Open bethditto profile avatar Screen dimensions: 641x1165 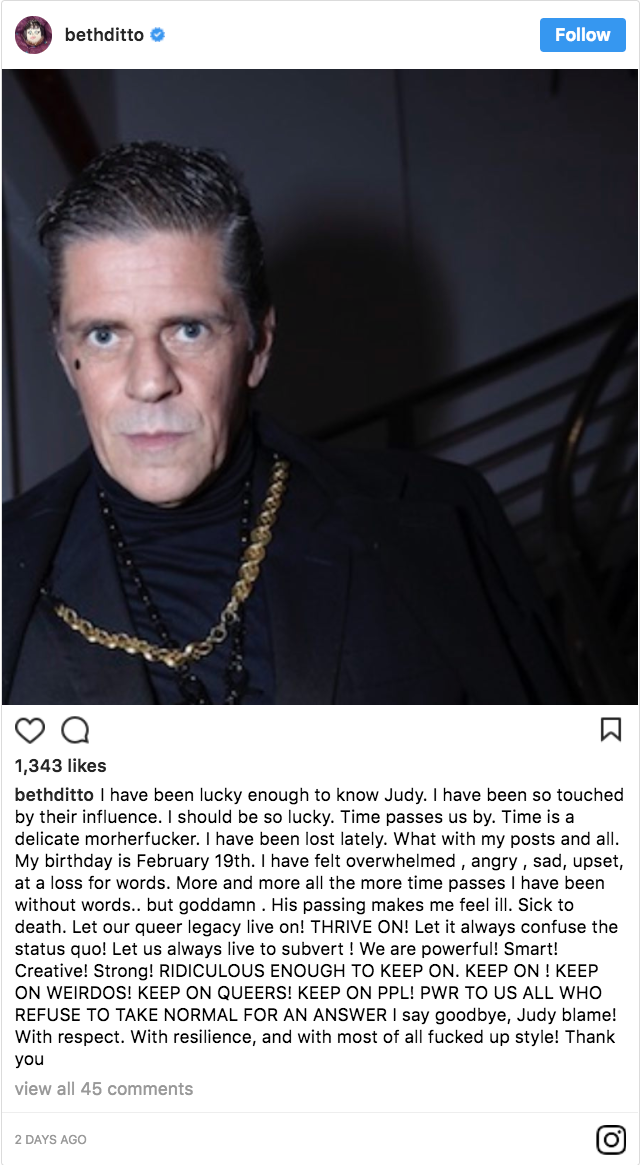click(33, 35)
